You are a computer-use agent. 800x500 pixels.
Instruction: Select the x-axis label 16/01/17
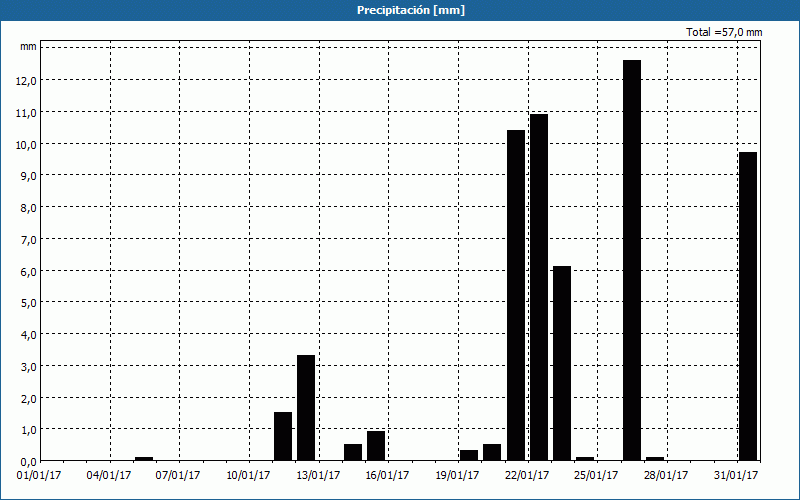tap(387, 475)
